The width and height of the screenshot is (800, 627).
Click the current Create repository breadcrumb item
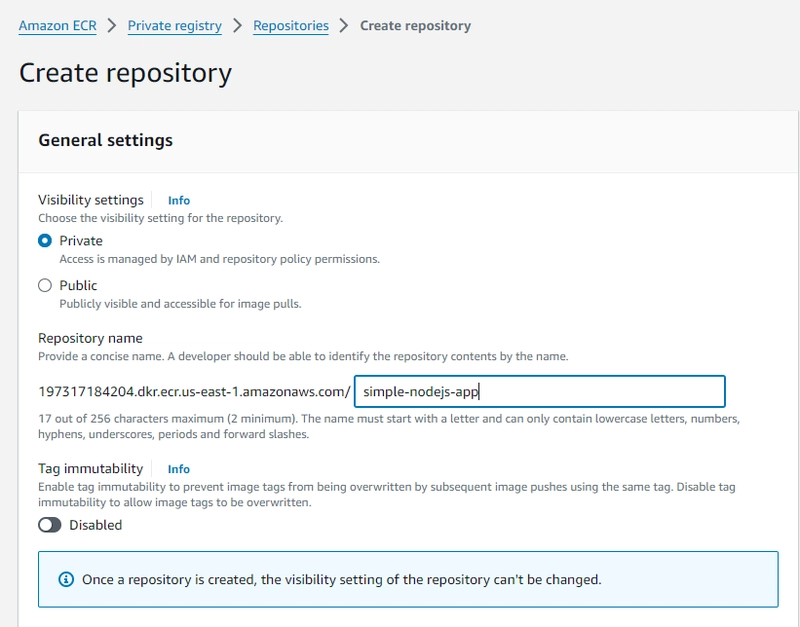click(x=415, y=26)
